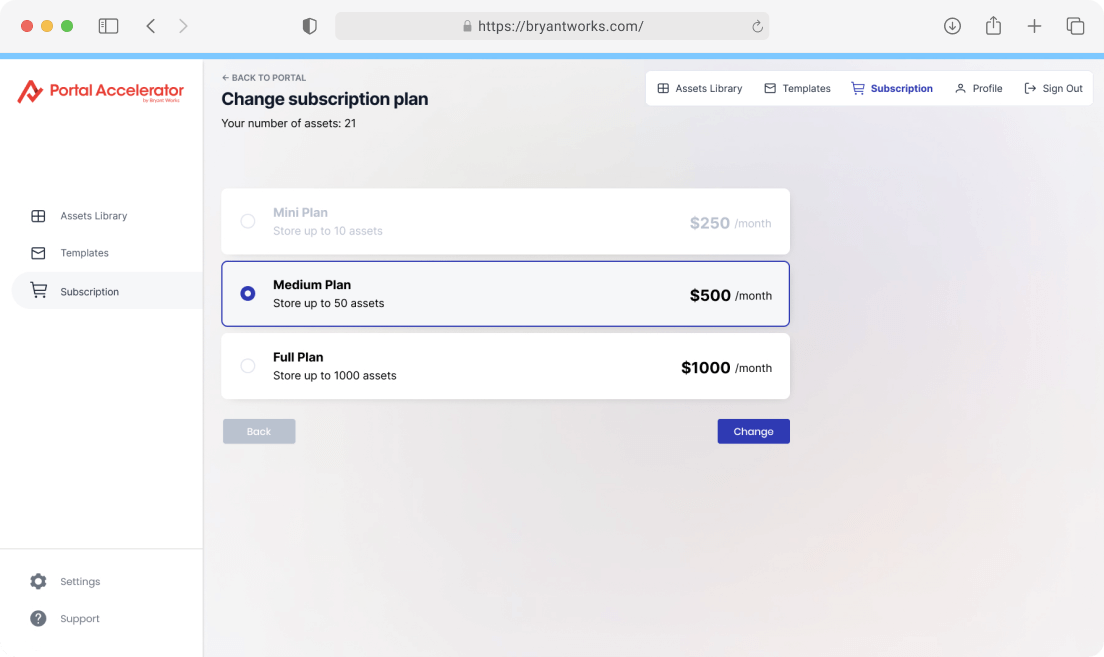Click the browser address bar

click(552, 26)
